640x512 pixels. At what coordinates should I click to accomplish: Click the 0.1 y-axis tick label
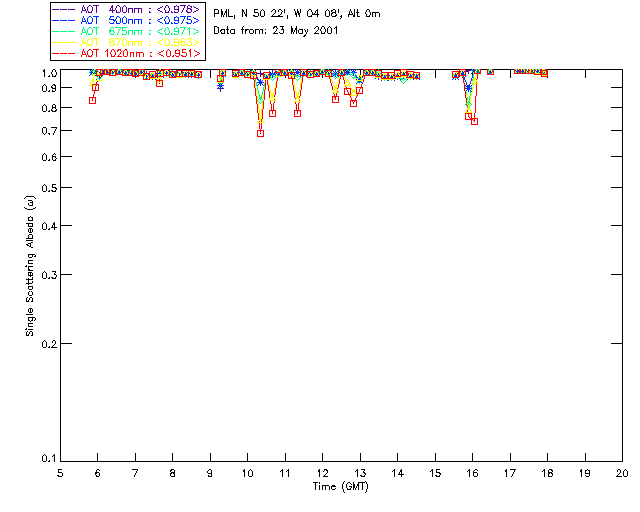tap(49, 459)
